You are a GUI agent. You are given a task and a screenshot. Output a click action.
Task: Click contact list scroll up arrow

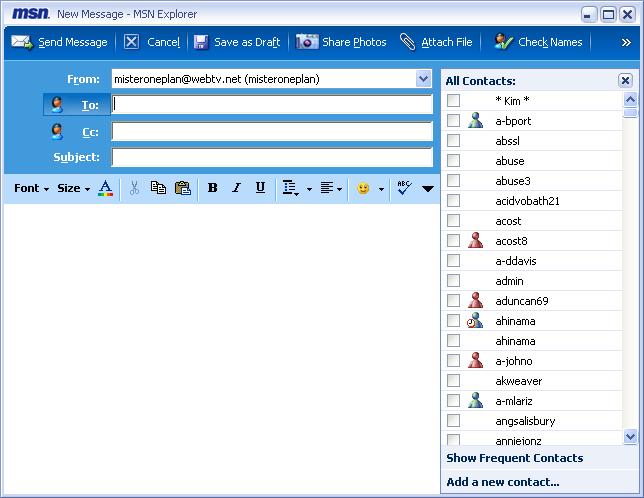(x=630, y=99)
